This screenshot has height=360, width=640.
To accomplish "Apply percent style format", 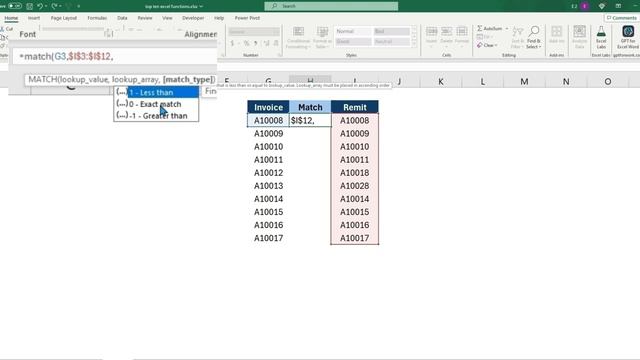I will coord(246,43).
